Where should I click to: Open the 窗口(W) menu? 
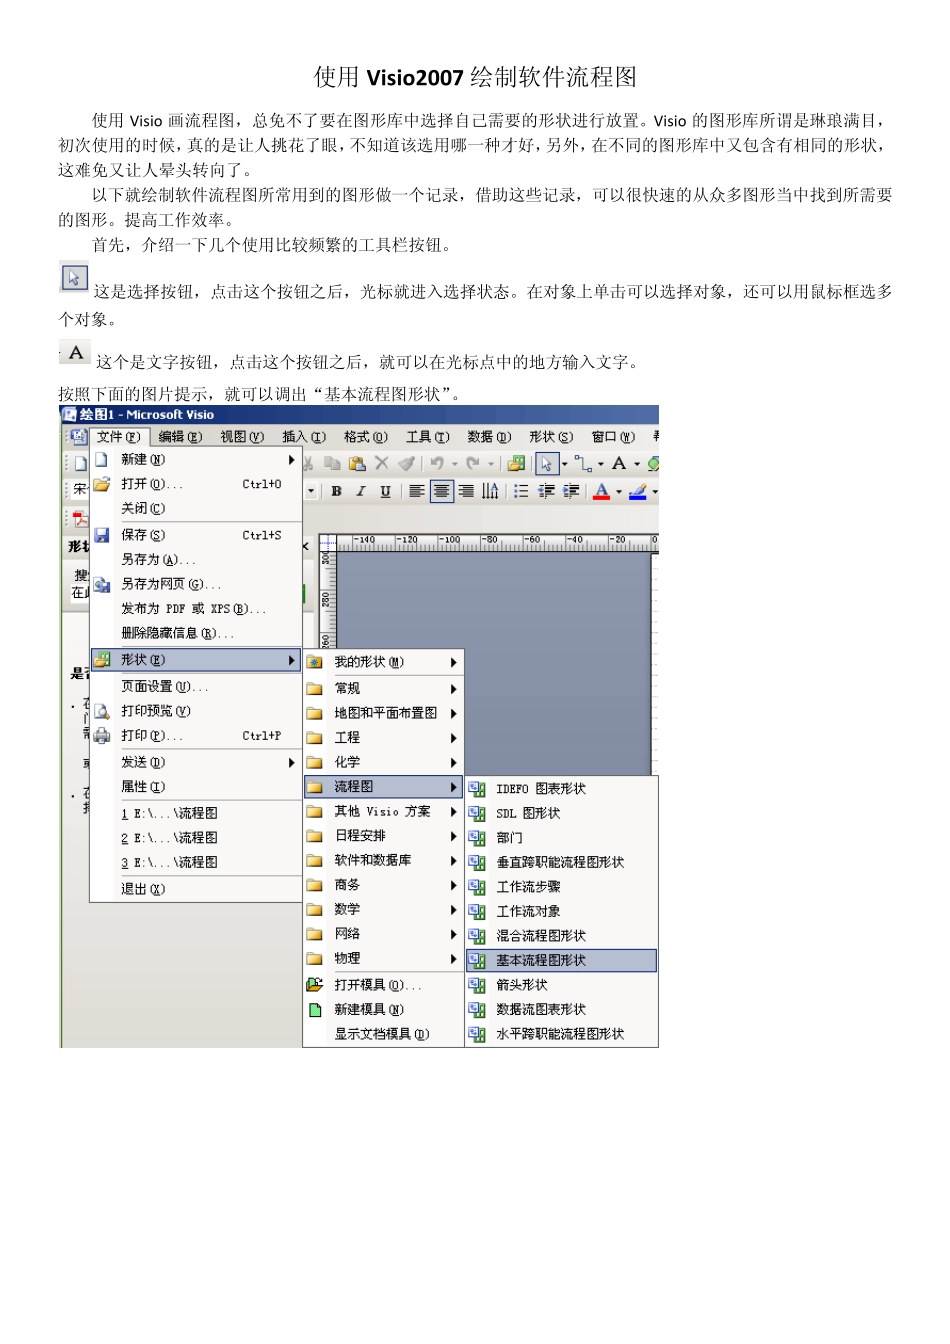(613, 437)
